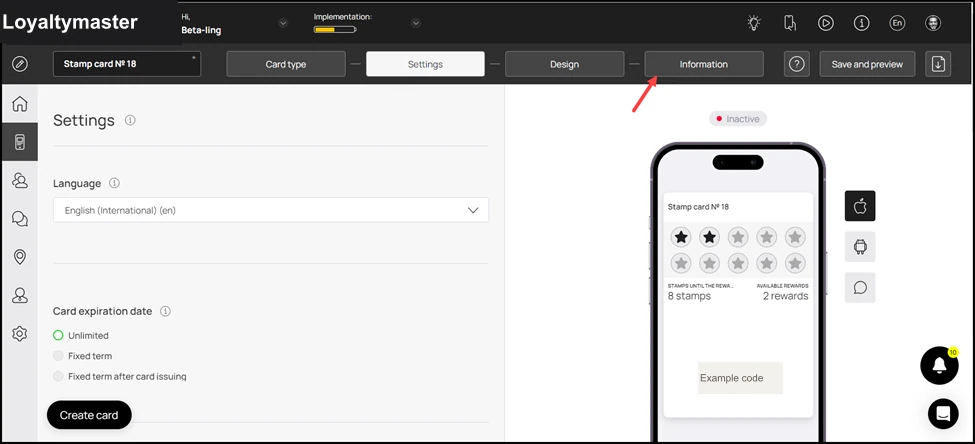The image size is (975, 444).
Task: Open the Settings gear sidebar icon
Action: pyautogui.click(x=20, y=334)
